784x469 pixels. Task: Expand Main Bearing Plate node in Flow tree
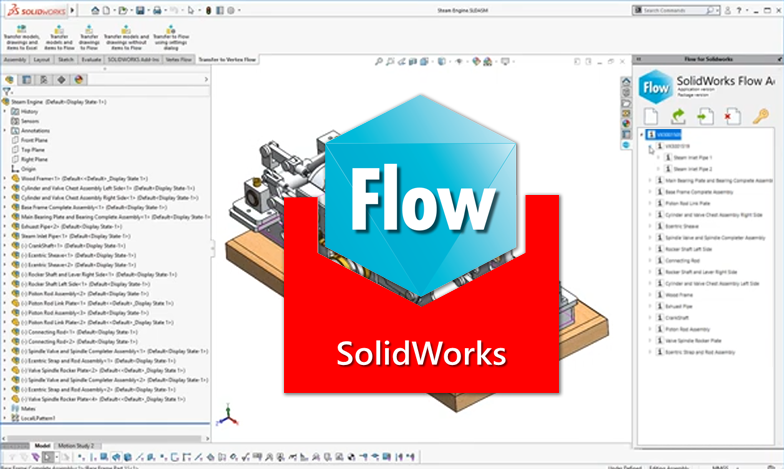point(650,180)
